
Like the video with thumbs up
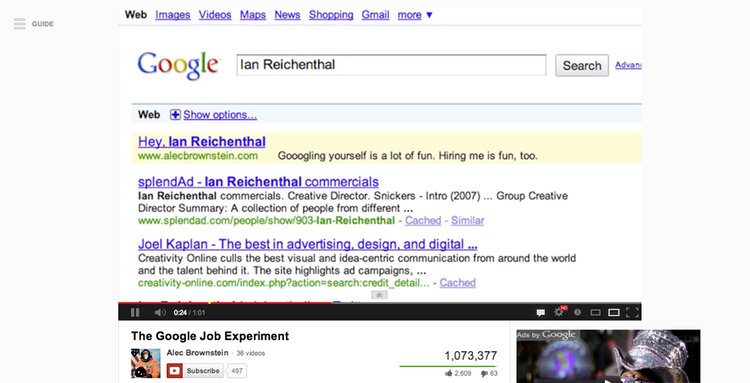(x=448, y=373)
